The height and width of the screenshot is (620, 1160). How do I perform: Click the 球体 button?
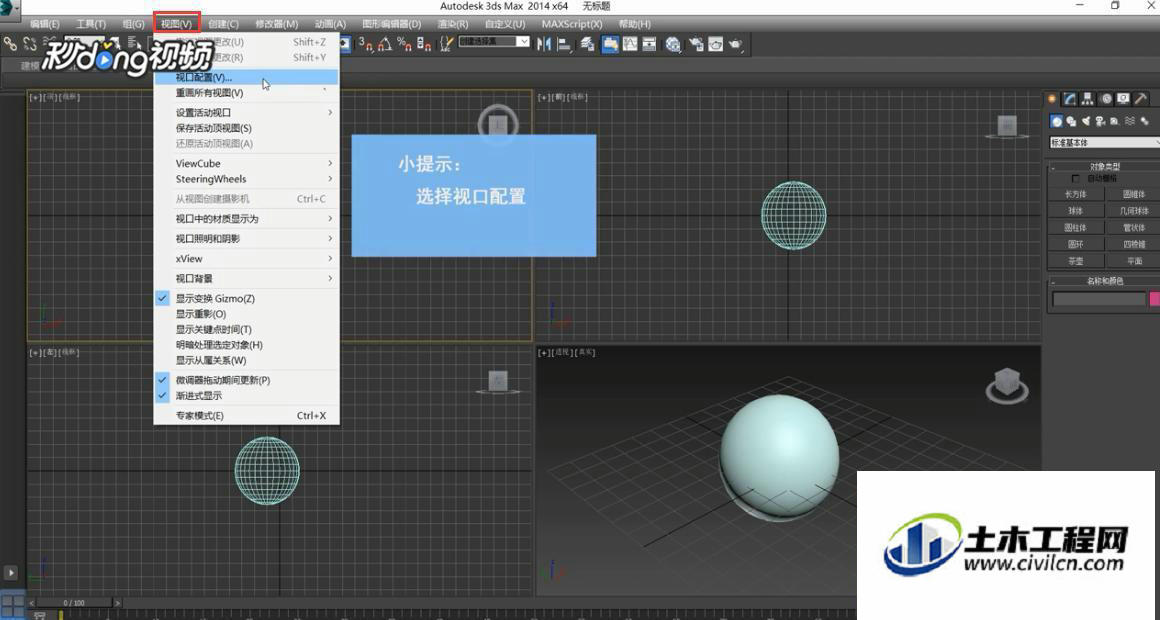pyautogui.click(x=1075, y=210)
